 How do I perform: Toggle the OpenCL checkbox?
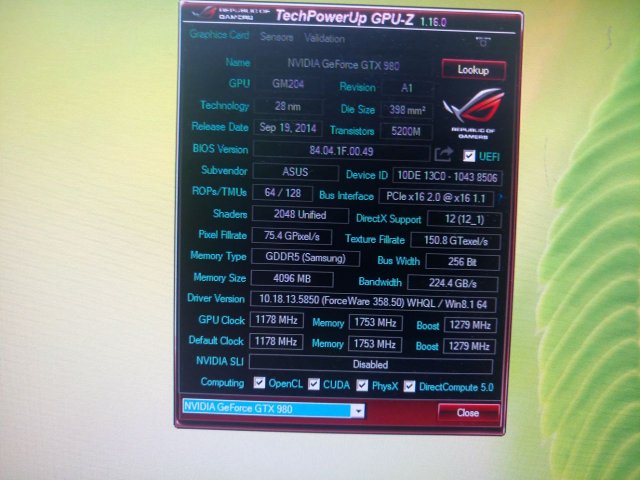(259, 383)
